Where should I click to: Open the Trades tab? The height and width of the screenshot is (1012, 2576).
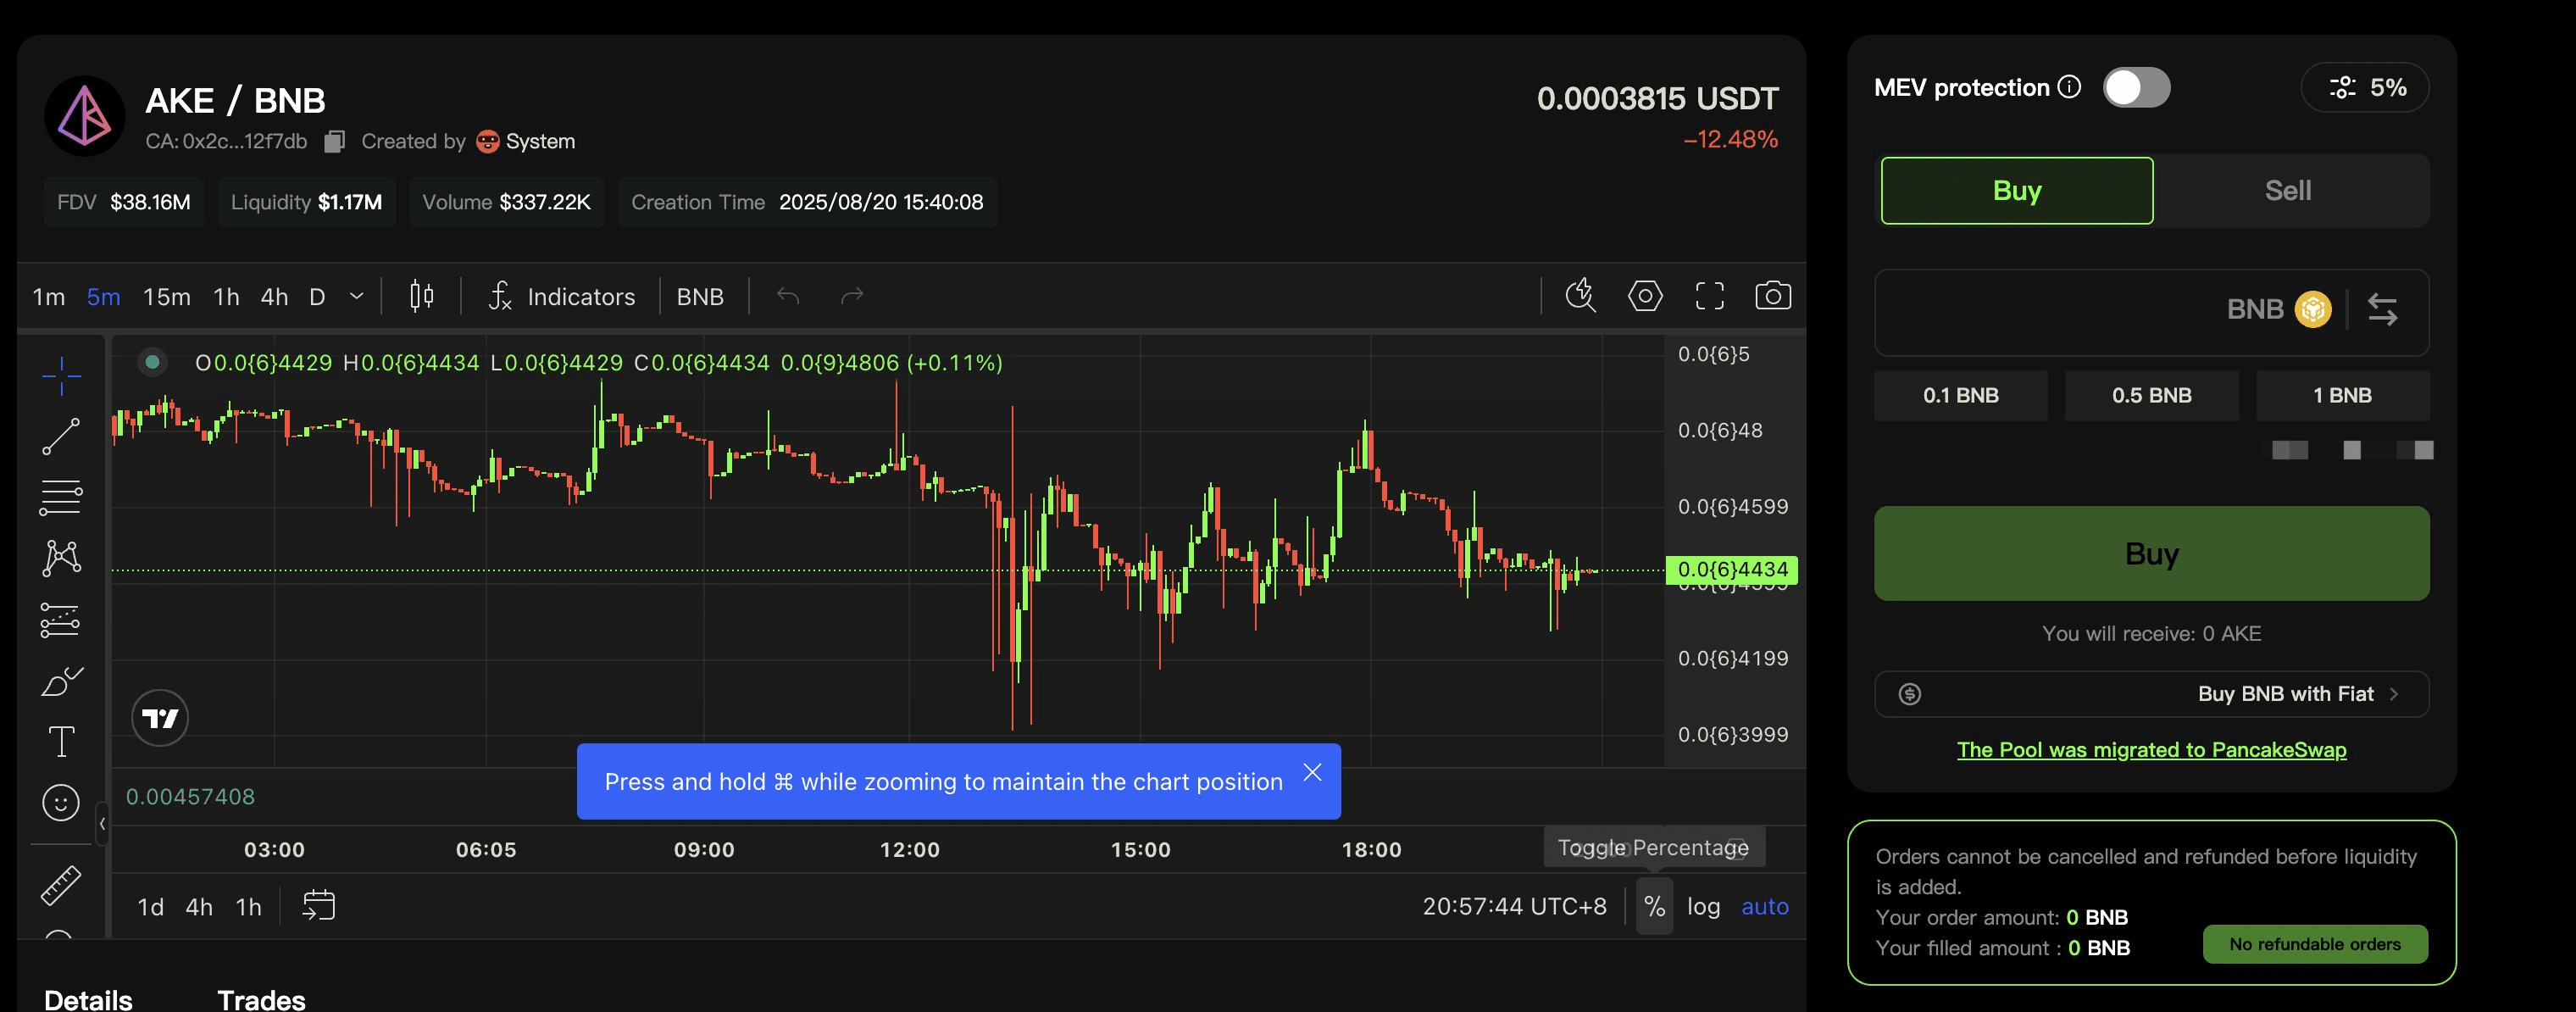tap(261, 999)
